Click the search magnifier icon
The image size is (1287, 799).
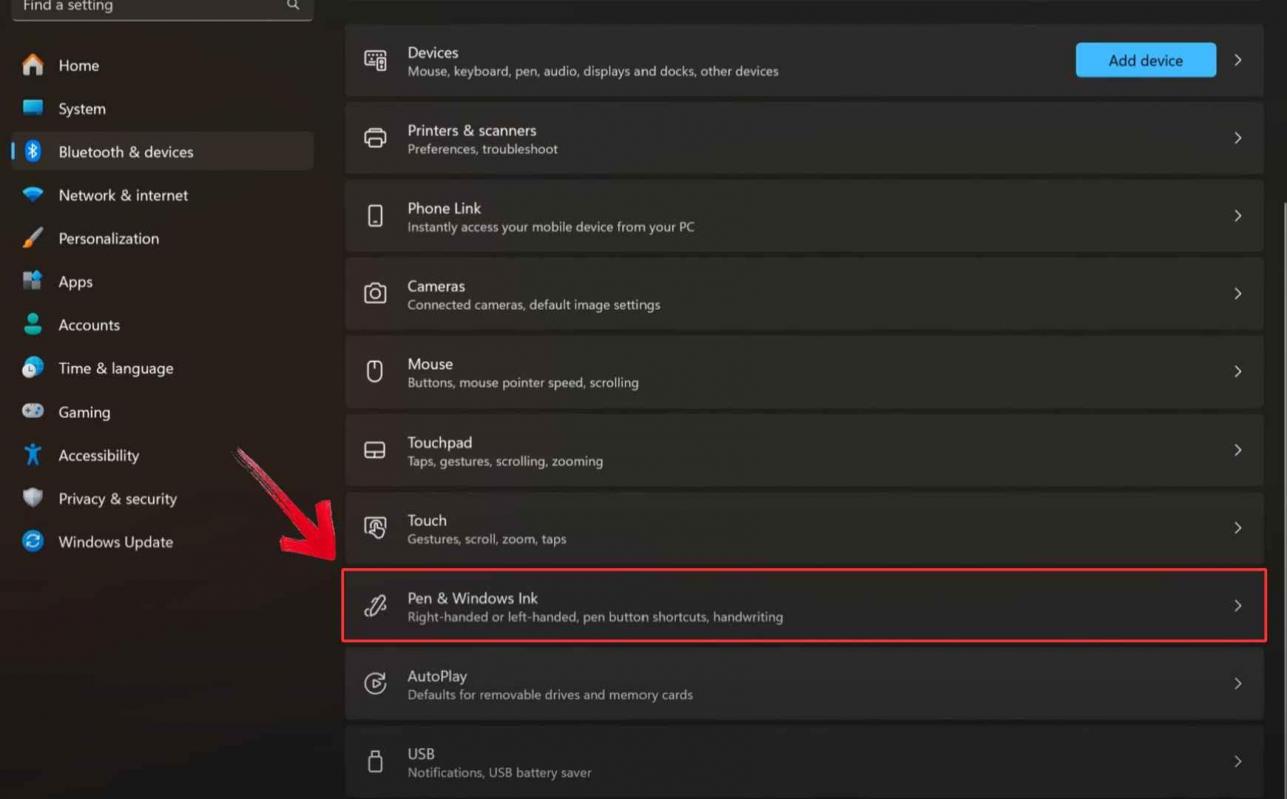(293, 5)
